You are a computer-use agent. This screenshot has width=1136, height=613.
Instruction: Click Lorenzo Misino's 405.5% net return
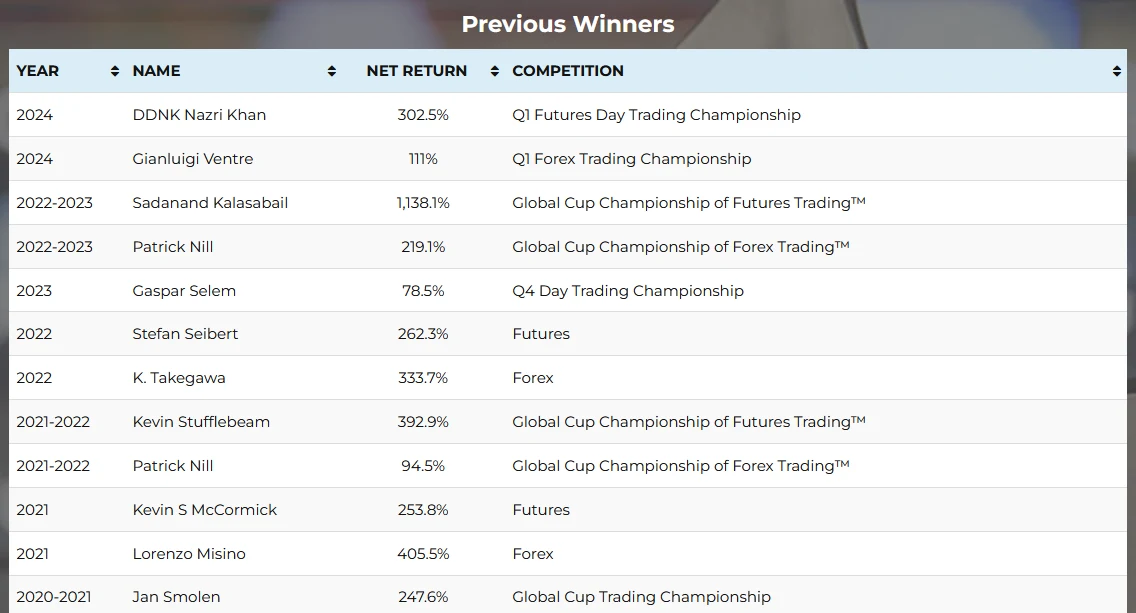[423, 554]
